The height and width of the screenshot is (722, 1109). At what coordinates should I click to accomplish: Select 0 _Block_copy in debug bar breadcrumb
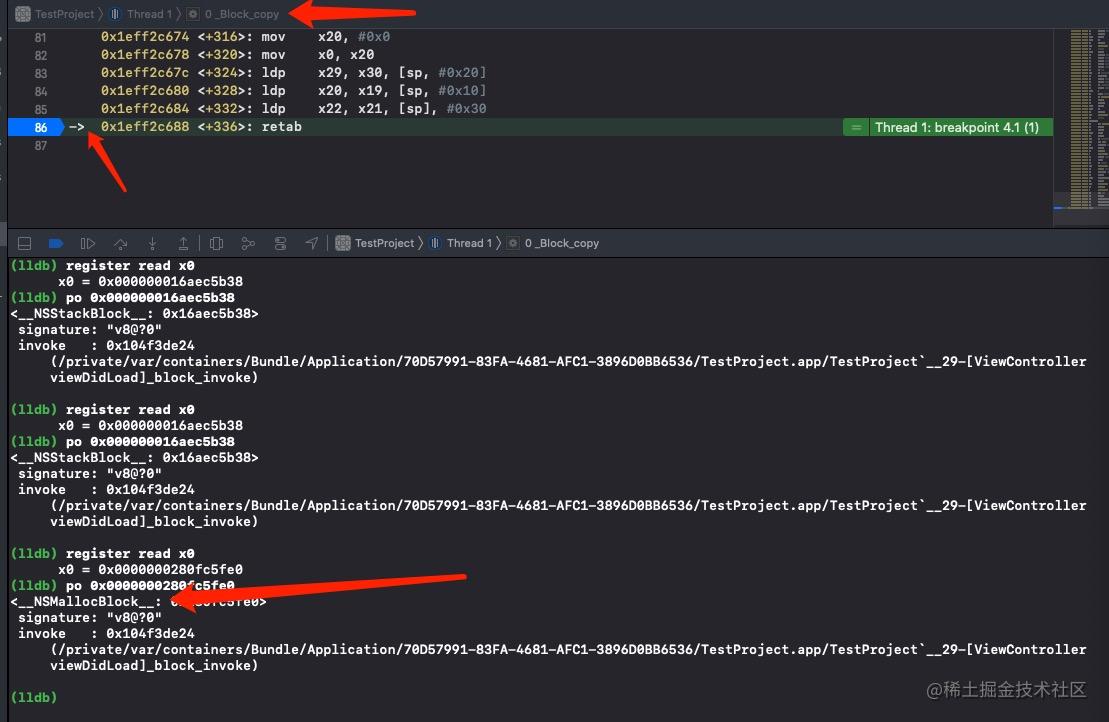(562, 243)
